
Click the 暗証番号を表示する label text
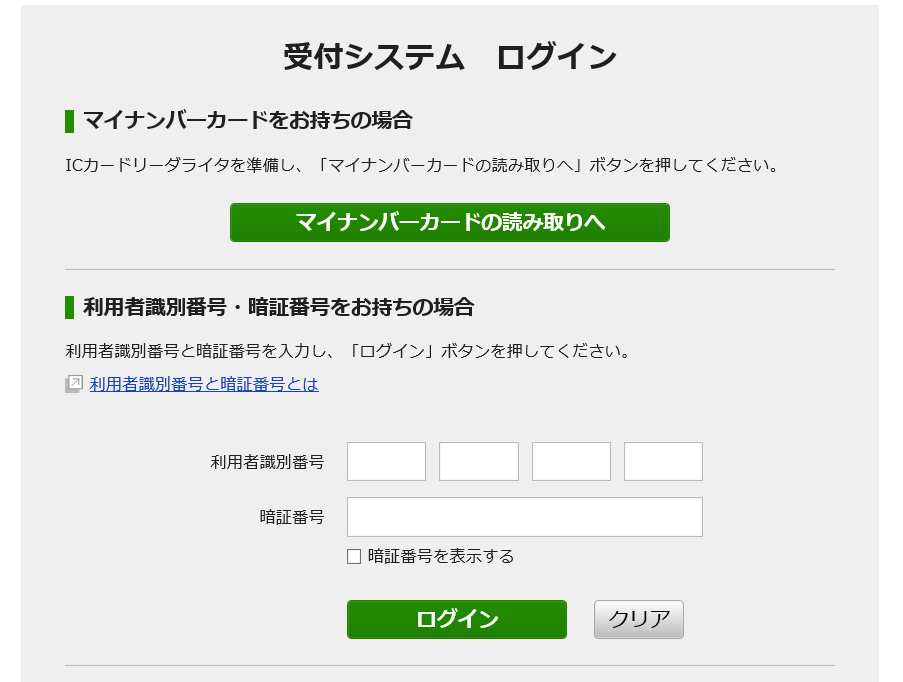(x=441, y=556)
